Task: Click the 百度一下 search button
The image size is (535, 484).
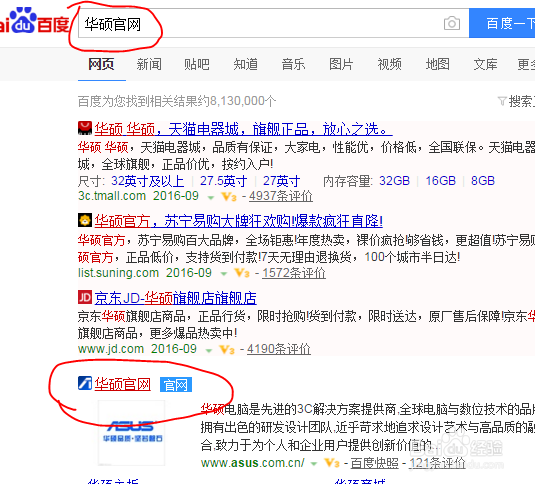Action: click(x=502, y=23)
